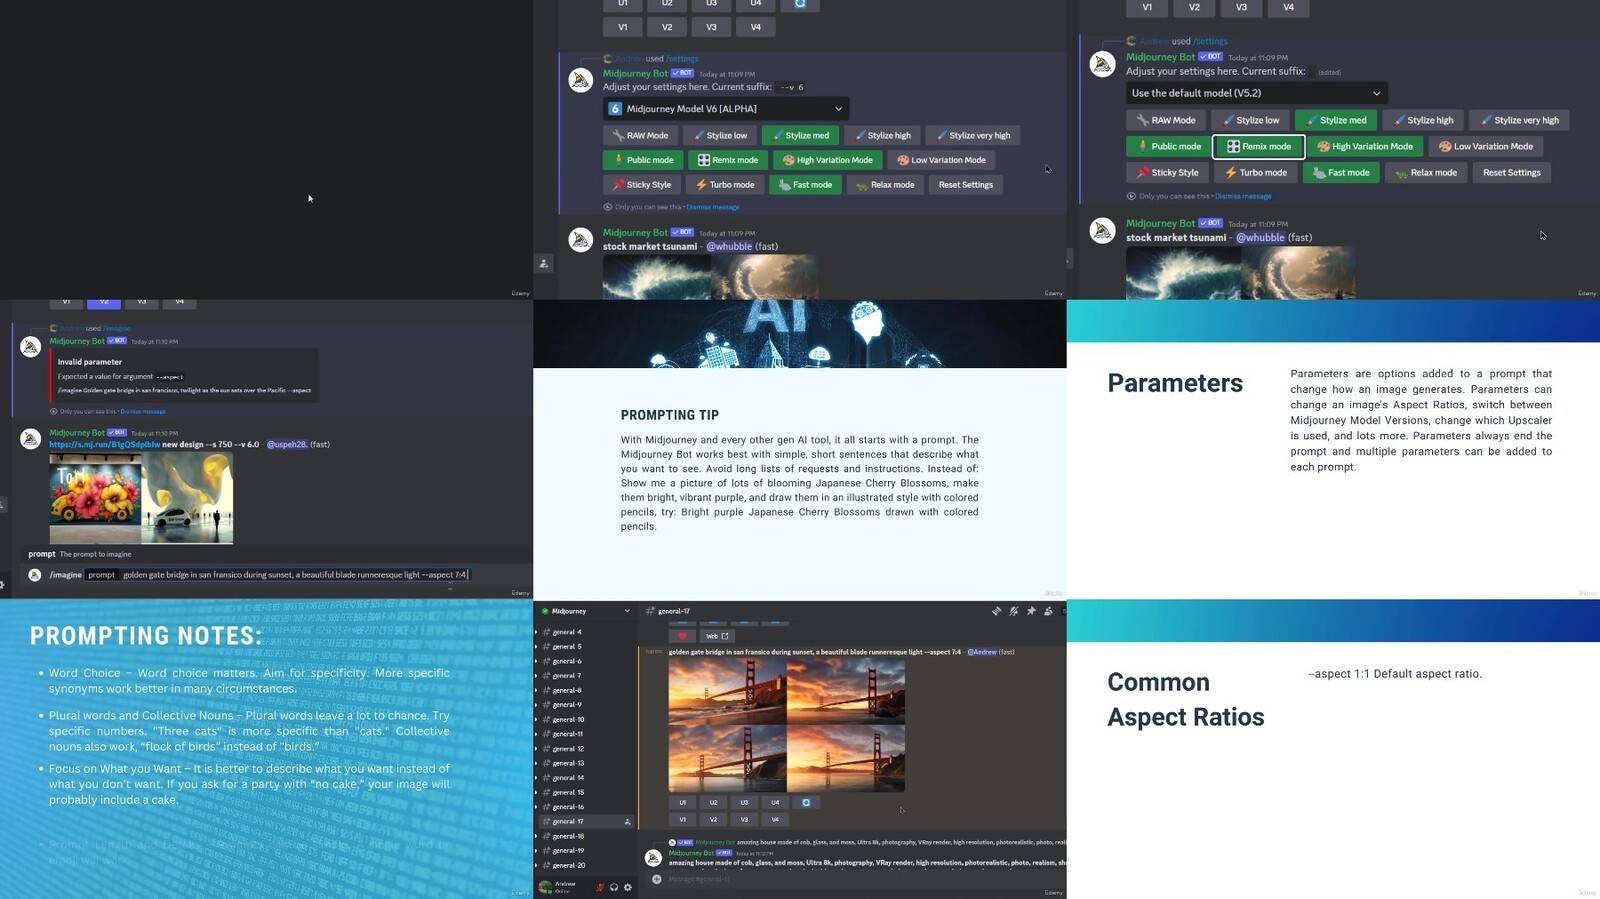
Task: Open the s.mj.run link in new design message
Action: (104, 444)
